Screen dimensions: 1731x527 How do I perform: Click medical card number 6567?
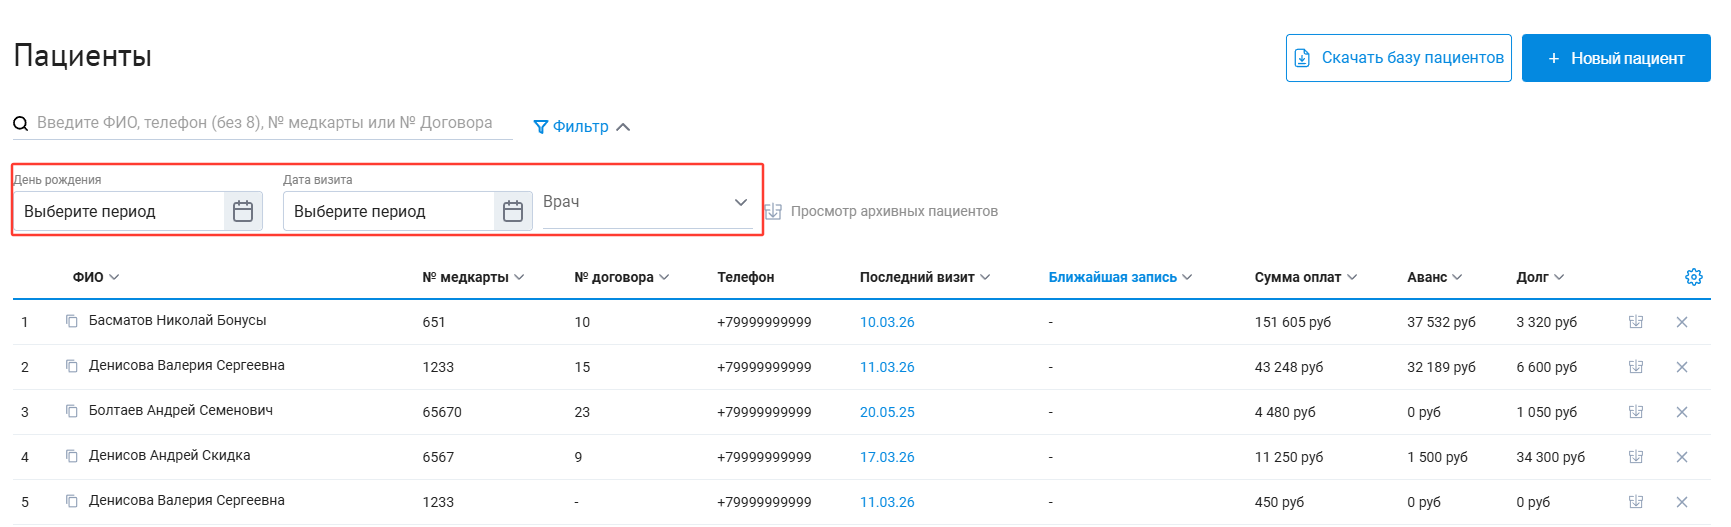coord(438,457)
